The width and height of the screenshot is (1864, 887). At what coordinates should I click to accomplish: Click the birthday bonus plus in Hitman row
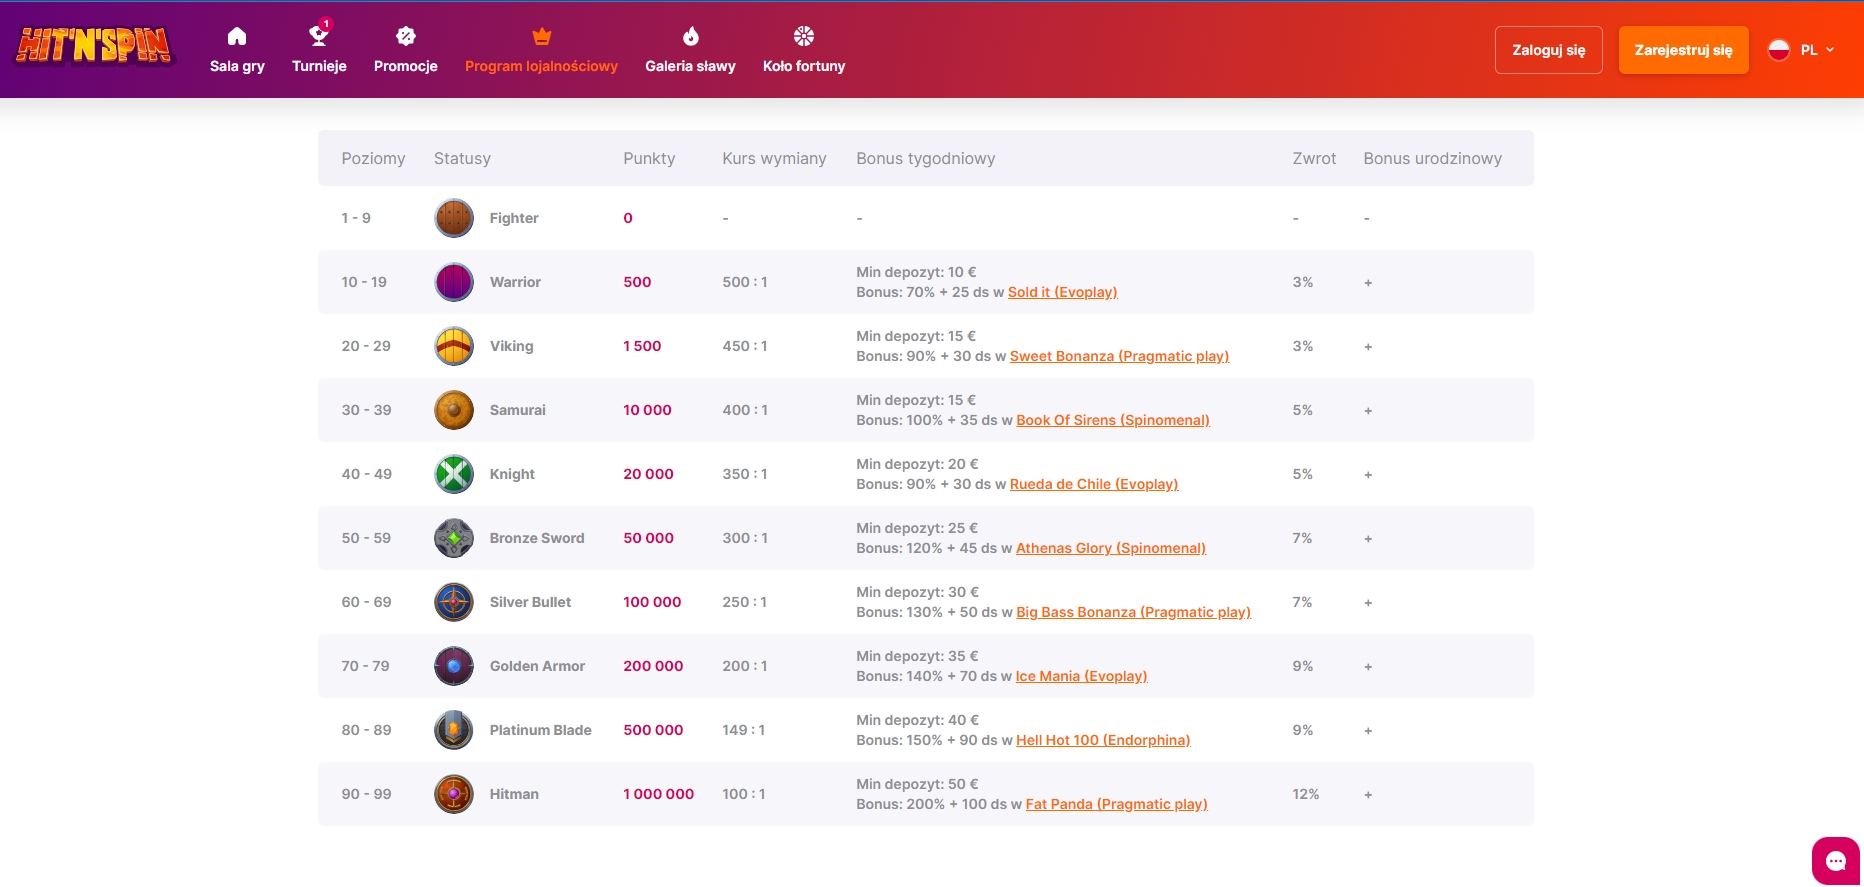click(x=1368, y=795)
